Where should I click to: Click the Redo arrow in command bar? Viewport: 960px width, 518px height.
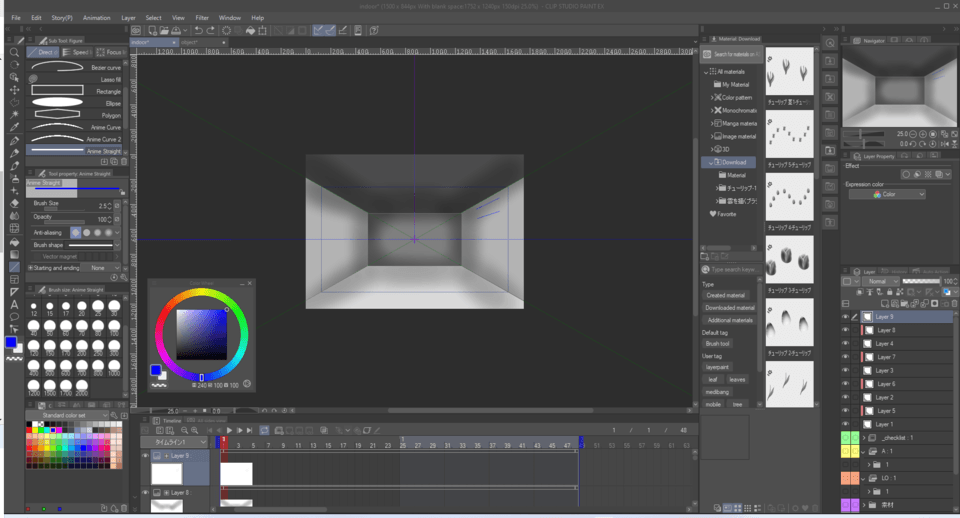[x=211, y=30]
